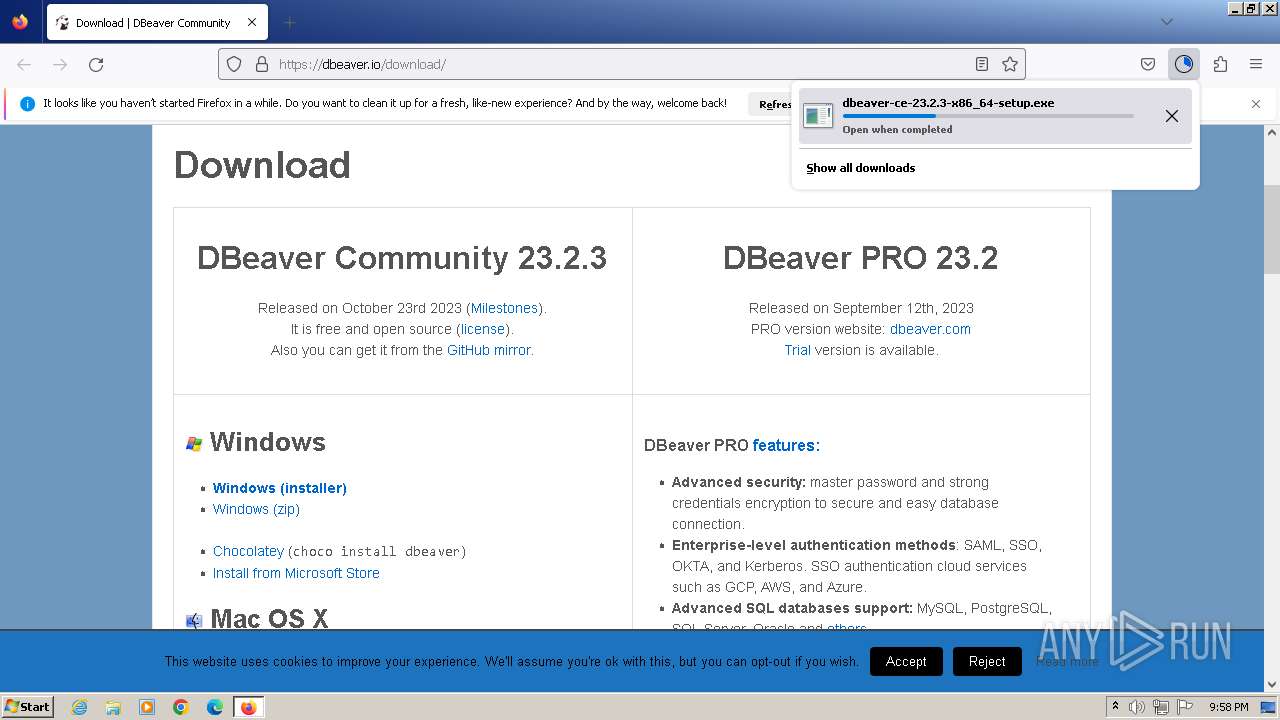Show hidden system tray icons arrow
The height and width of the screenshot is (720, 1280).
1115,706
